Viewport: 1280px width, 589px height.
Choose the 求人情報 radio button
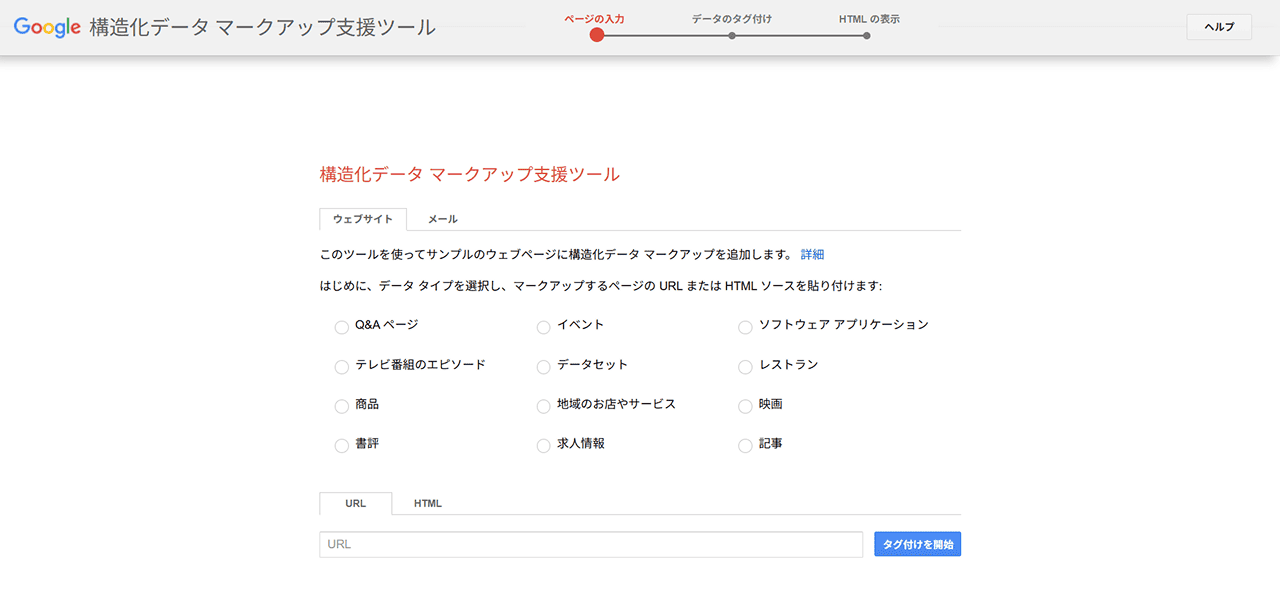tap(544, 446)
